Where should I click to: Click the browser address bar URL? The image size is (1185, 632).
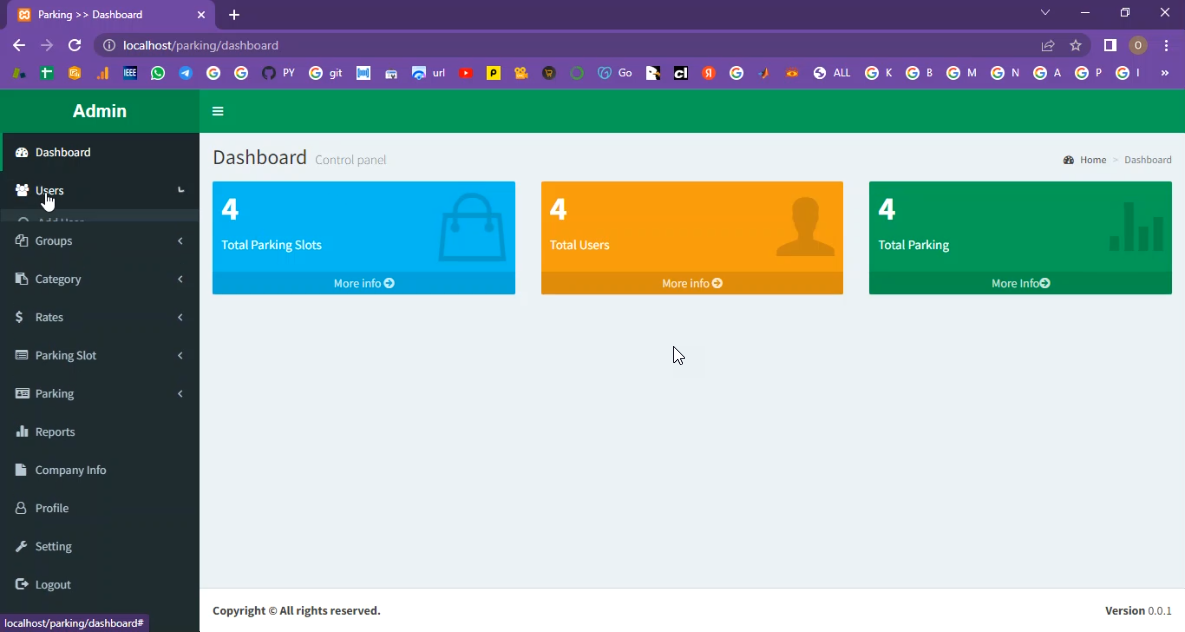[200, 45]
